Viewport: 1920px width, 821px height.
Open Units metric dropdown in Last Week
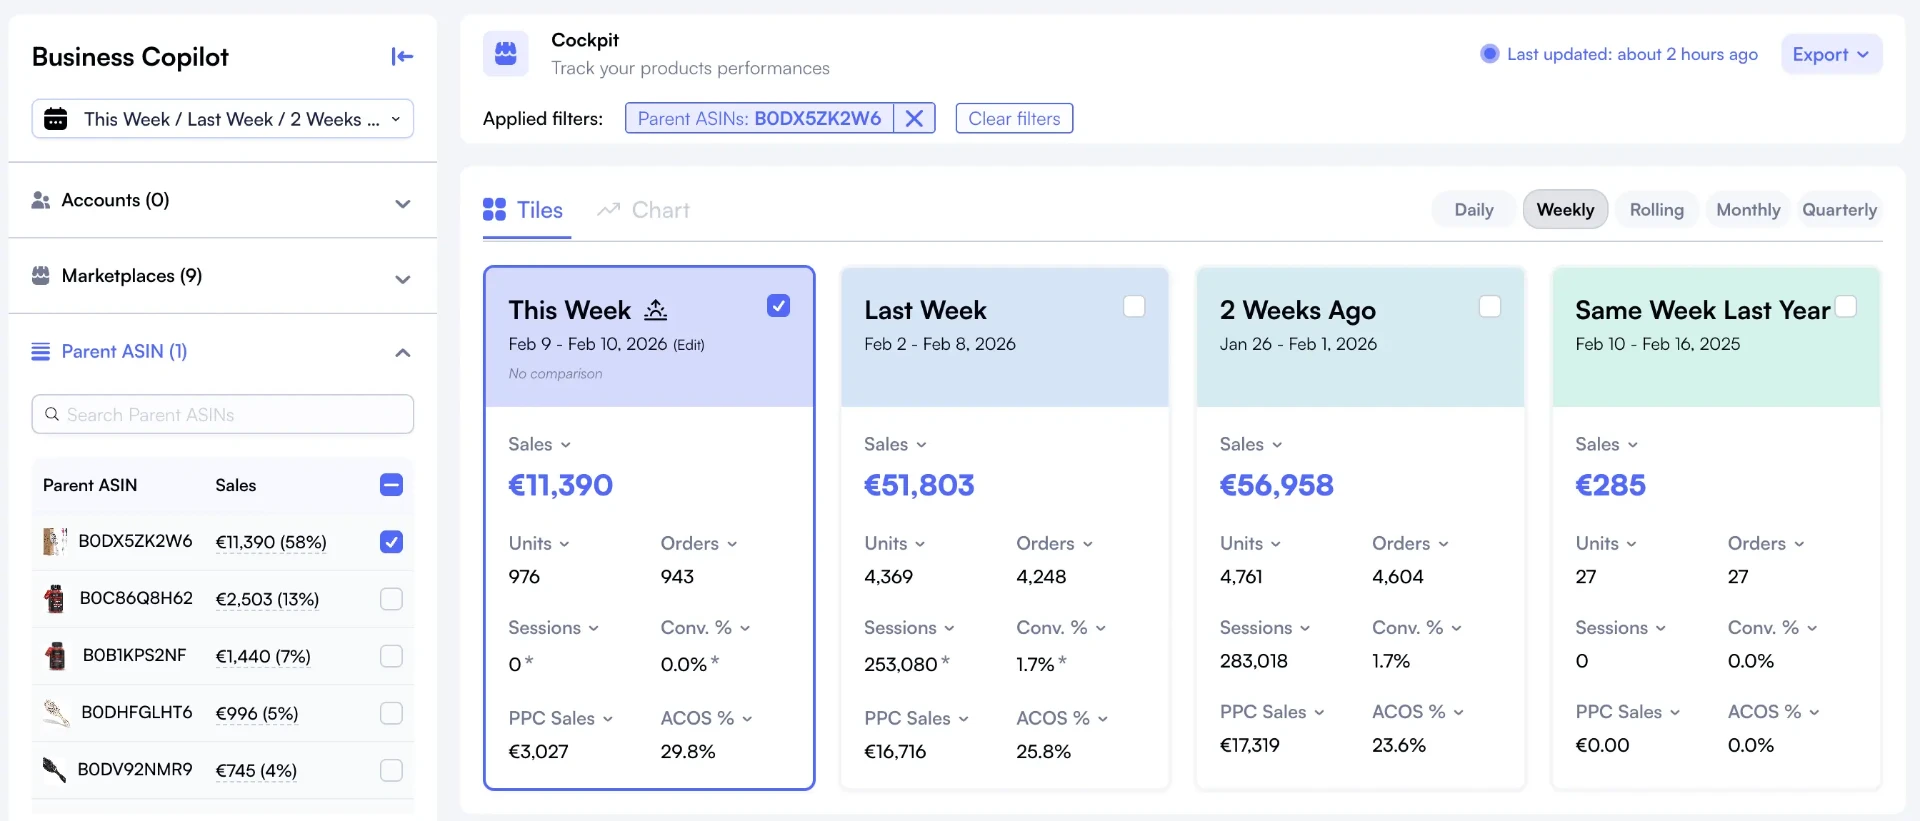[895, 543]
